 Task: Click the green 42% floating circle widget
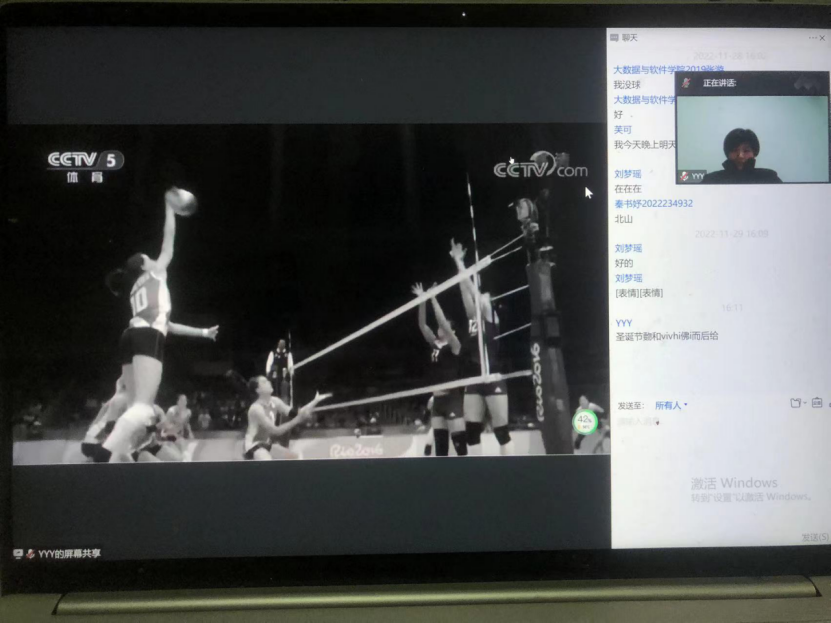pos(584,421)
